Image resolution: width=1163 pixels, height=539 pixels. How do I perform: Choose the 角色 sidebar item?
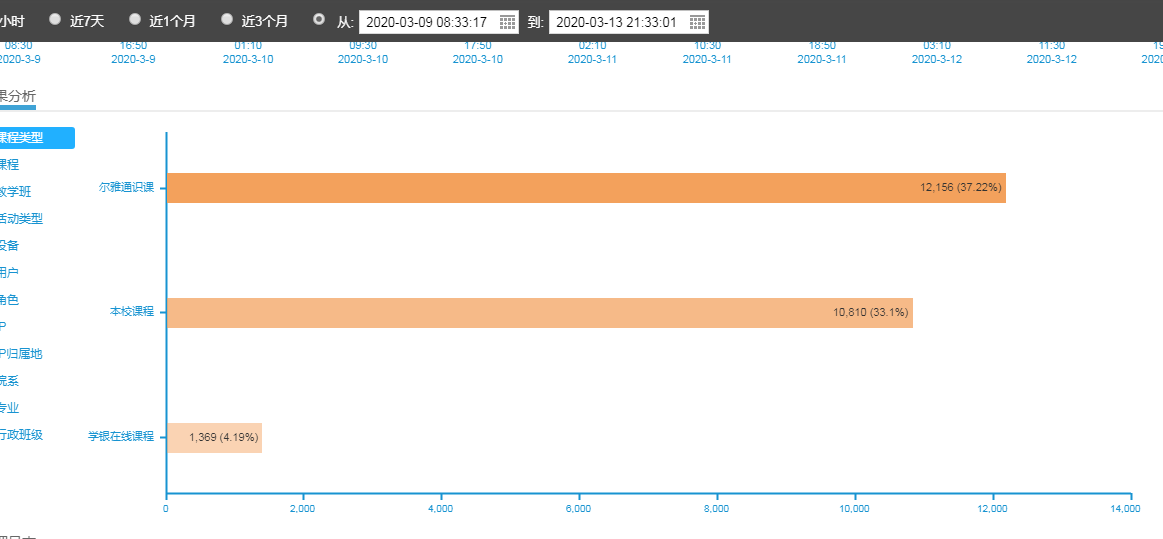coord(10,300)
